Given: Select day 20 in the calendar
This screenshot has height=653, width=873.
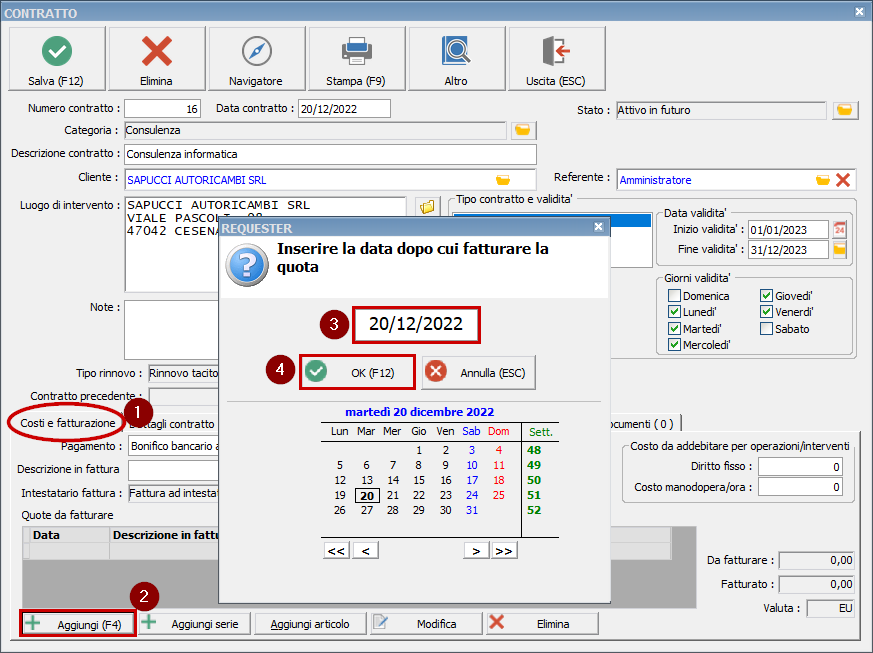Looking at the screenshot, I should [367, 495].
